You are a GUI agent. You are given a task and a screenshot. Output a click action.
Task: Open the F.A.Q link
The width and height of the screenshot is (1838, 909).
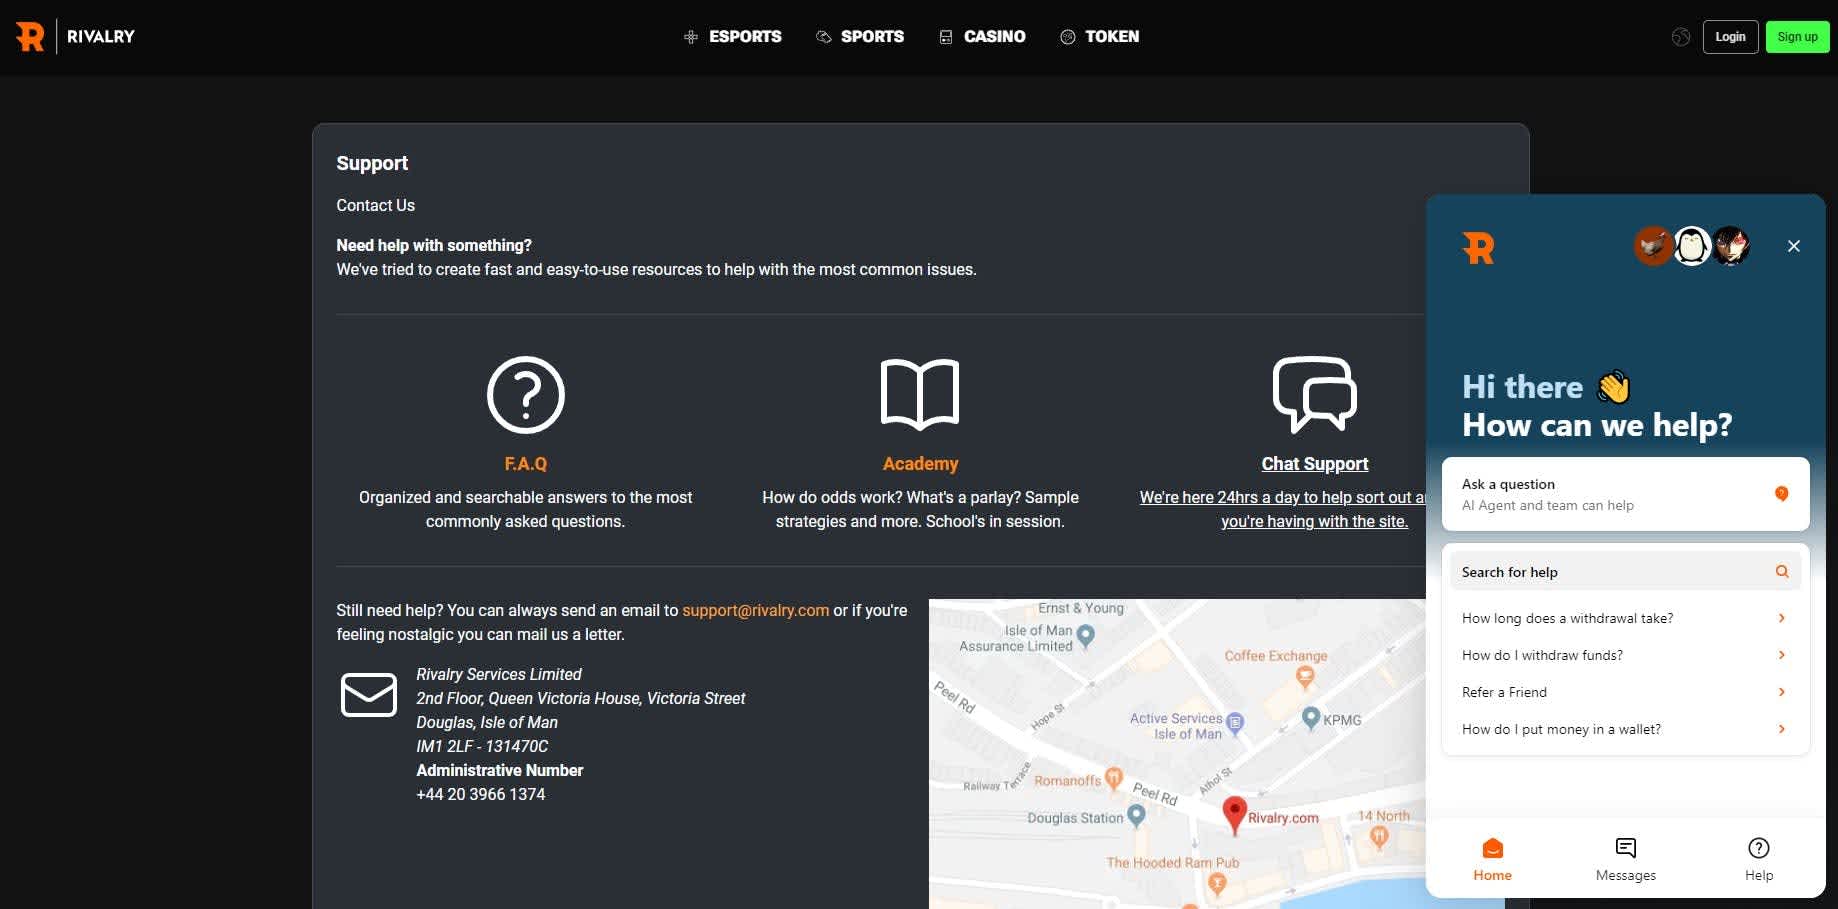tap(526, 464)
